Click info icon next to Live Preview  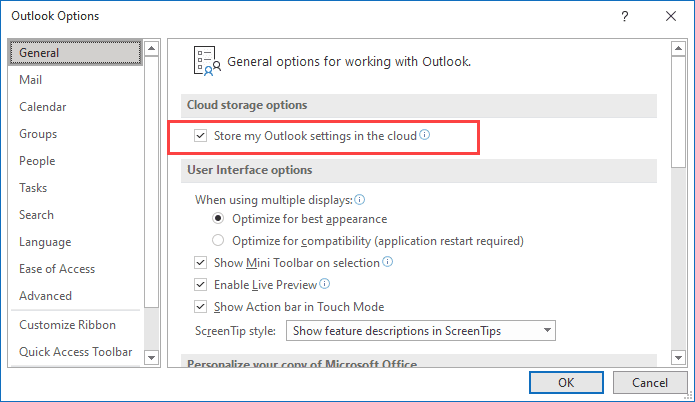click(324, 284)
